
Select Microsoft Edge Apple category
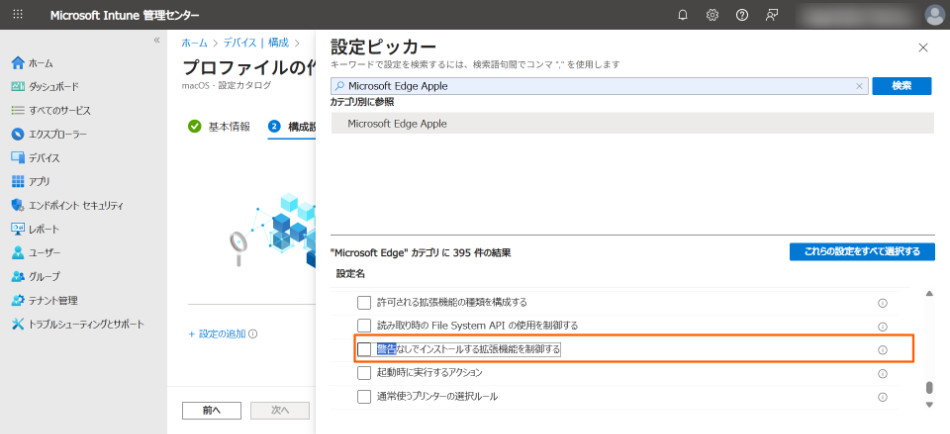click(x=397, y=124)
